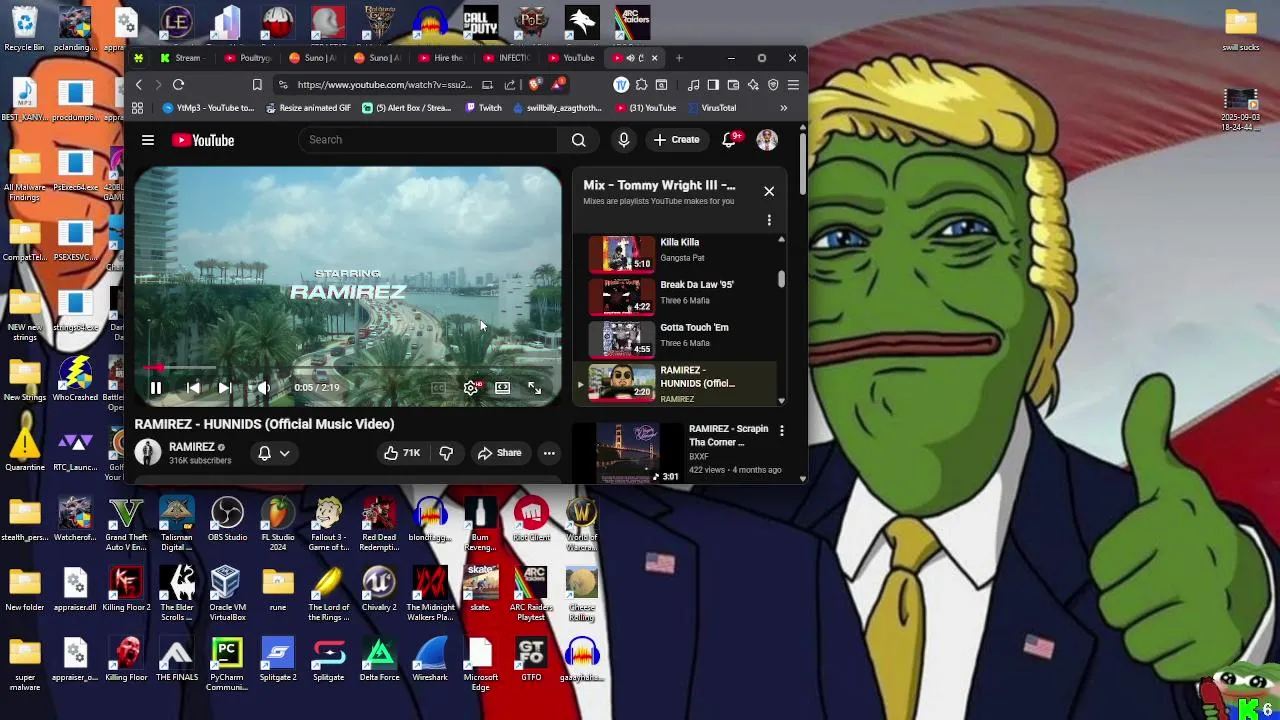Show hidden bookmarks with the chevron
The height and width of the screenshot is (720, 1280).
pos(784,108)
